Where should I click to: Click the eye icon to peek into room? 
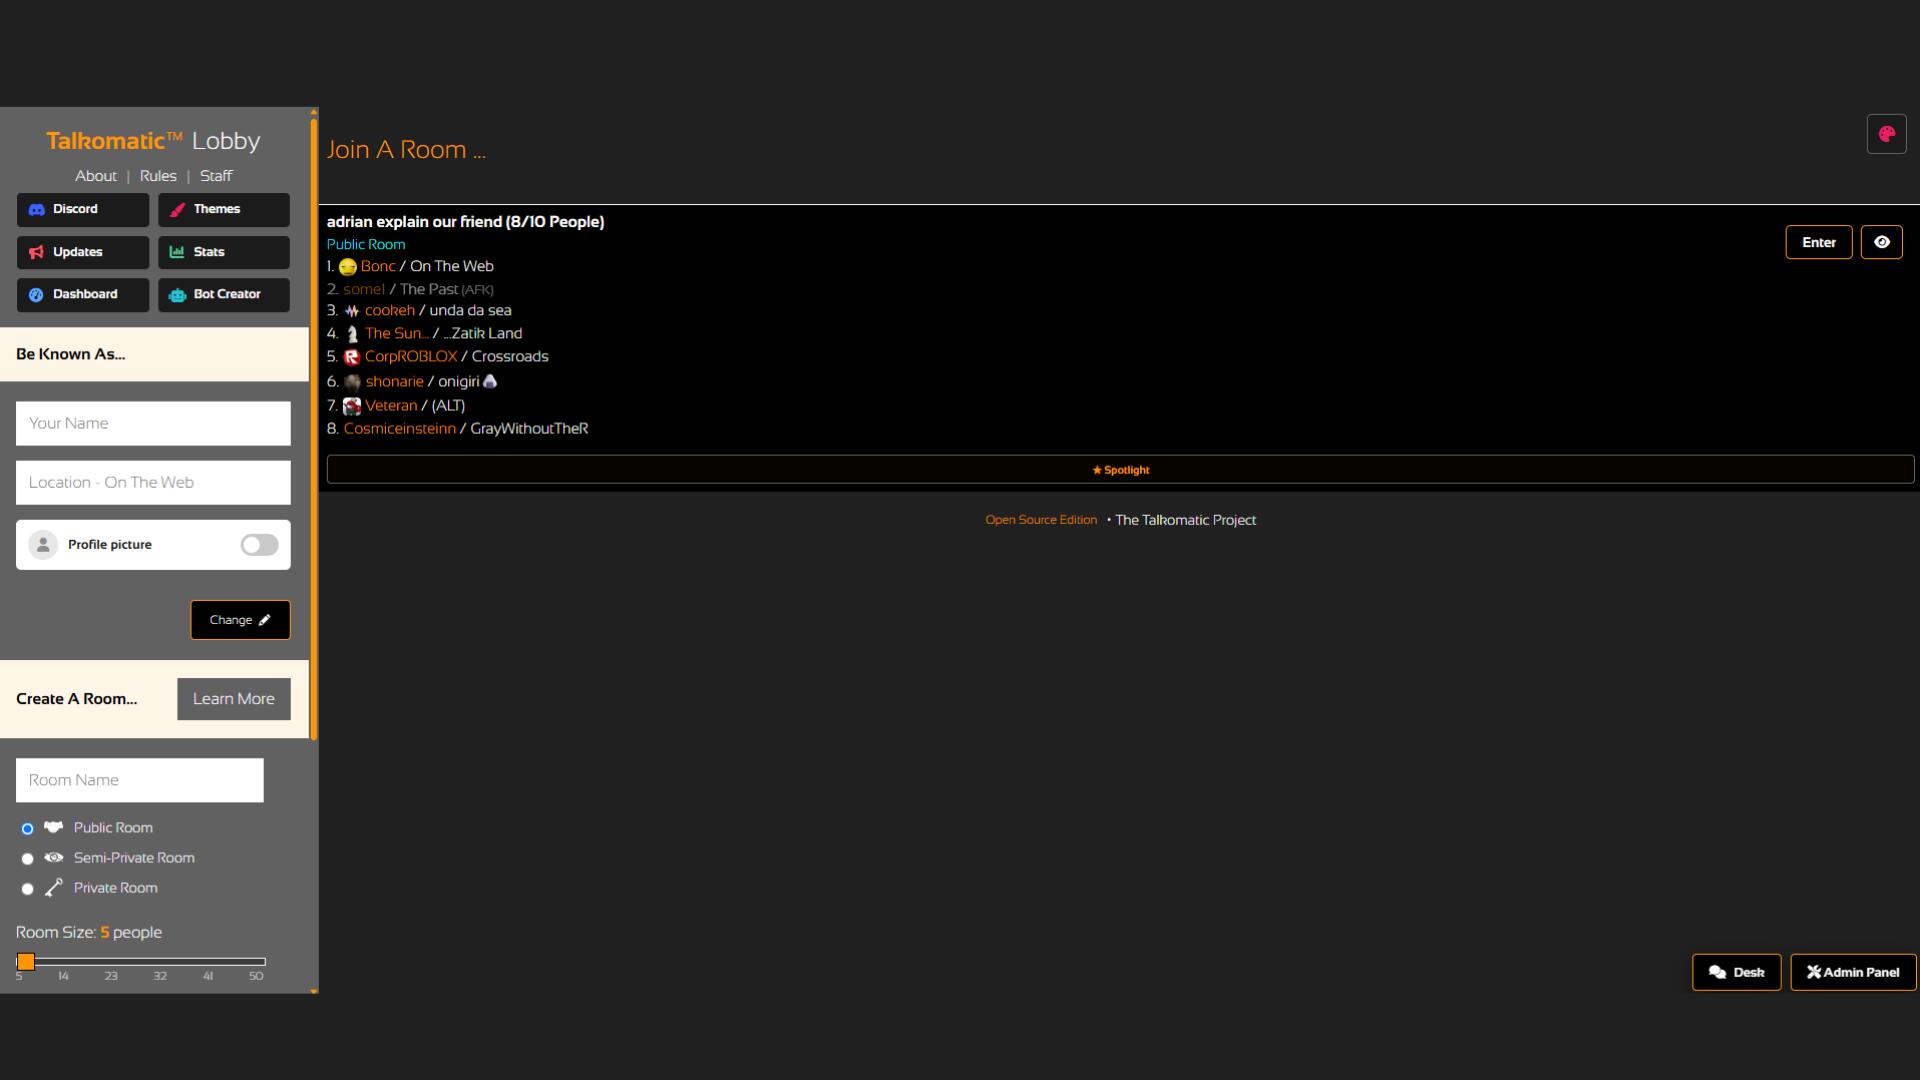[1881, 242]
